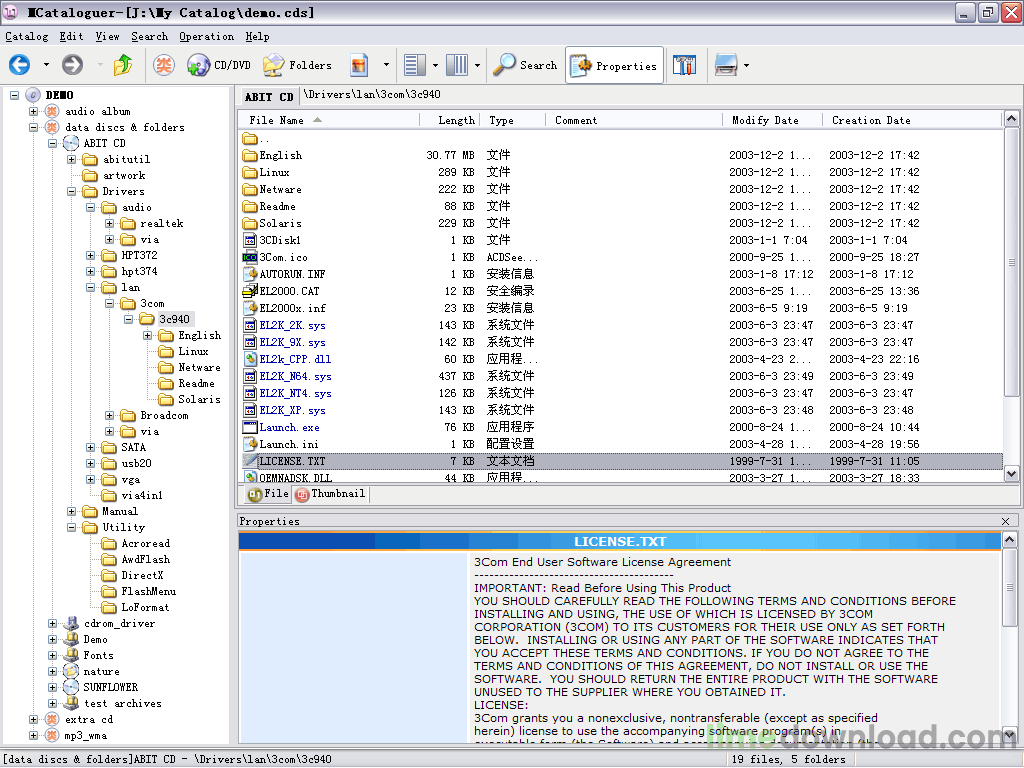
Task: Click the column view icon
Action: click(456, 64)
